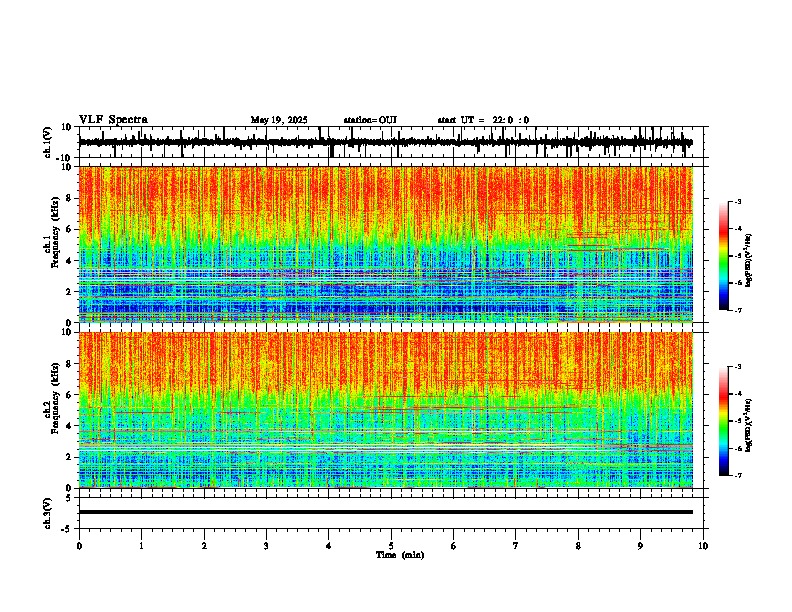The image size is (792, 612).
Task: Click the "9" tick label on the time axis
Action: [x=640, y=546]
